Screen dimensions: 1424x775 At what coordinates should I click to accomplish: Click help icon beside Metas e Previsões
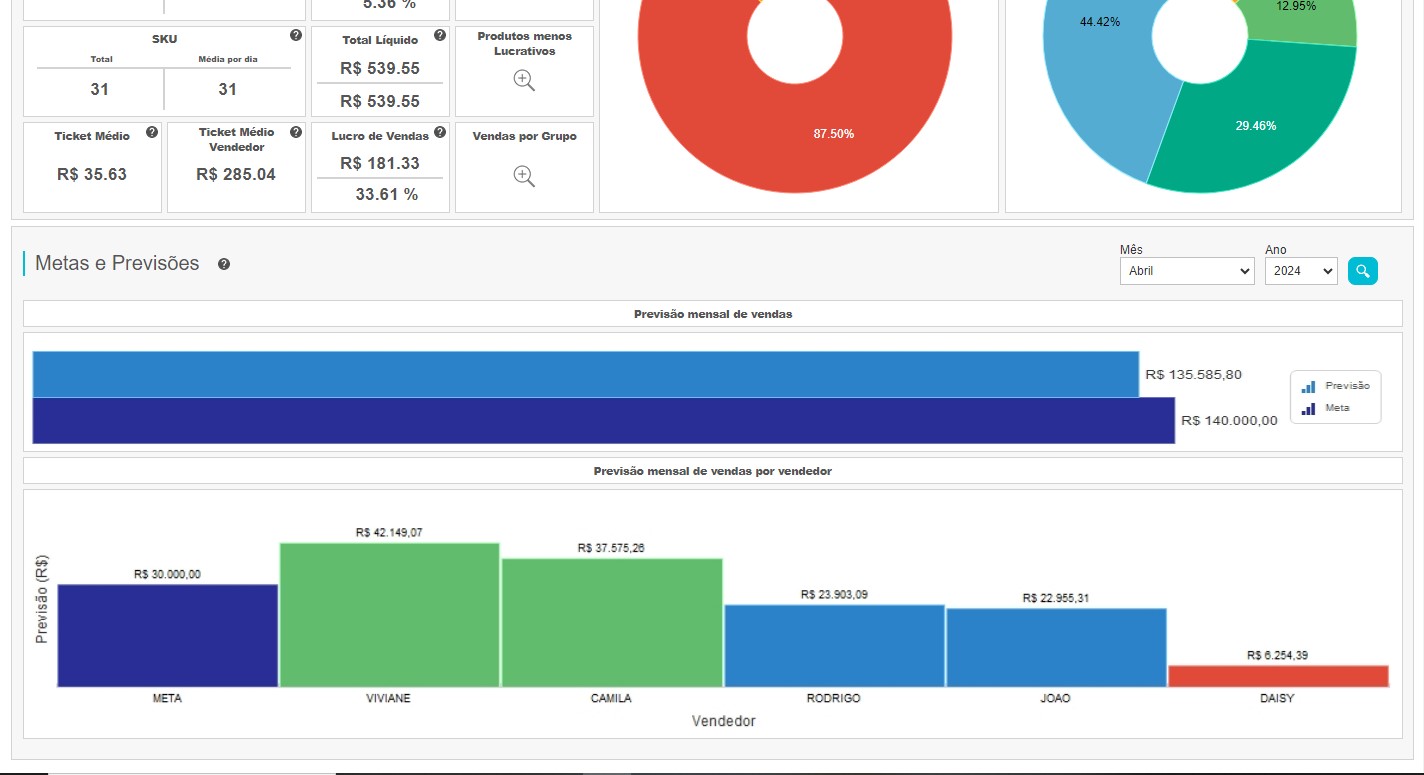224,264
